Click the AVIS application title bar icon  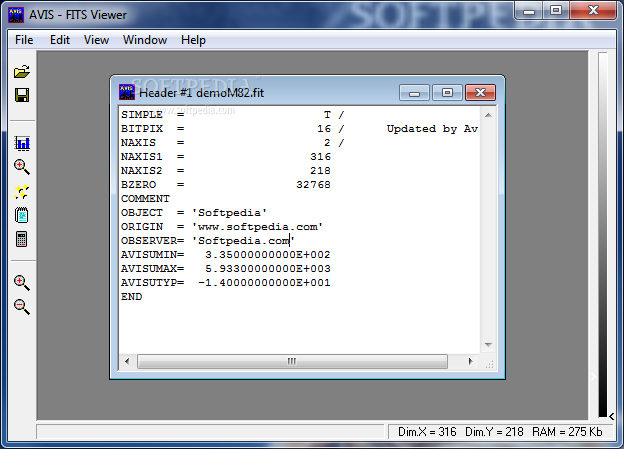[16, 15]
